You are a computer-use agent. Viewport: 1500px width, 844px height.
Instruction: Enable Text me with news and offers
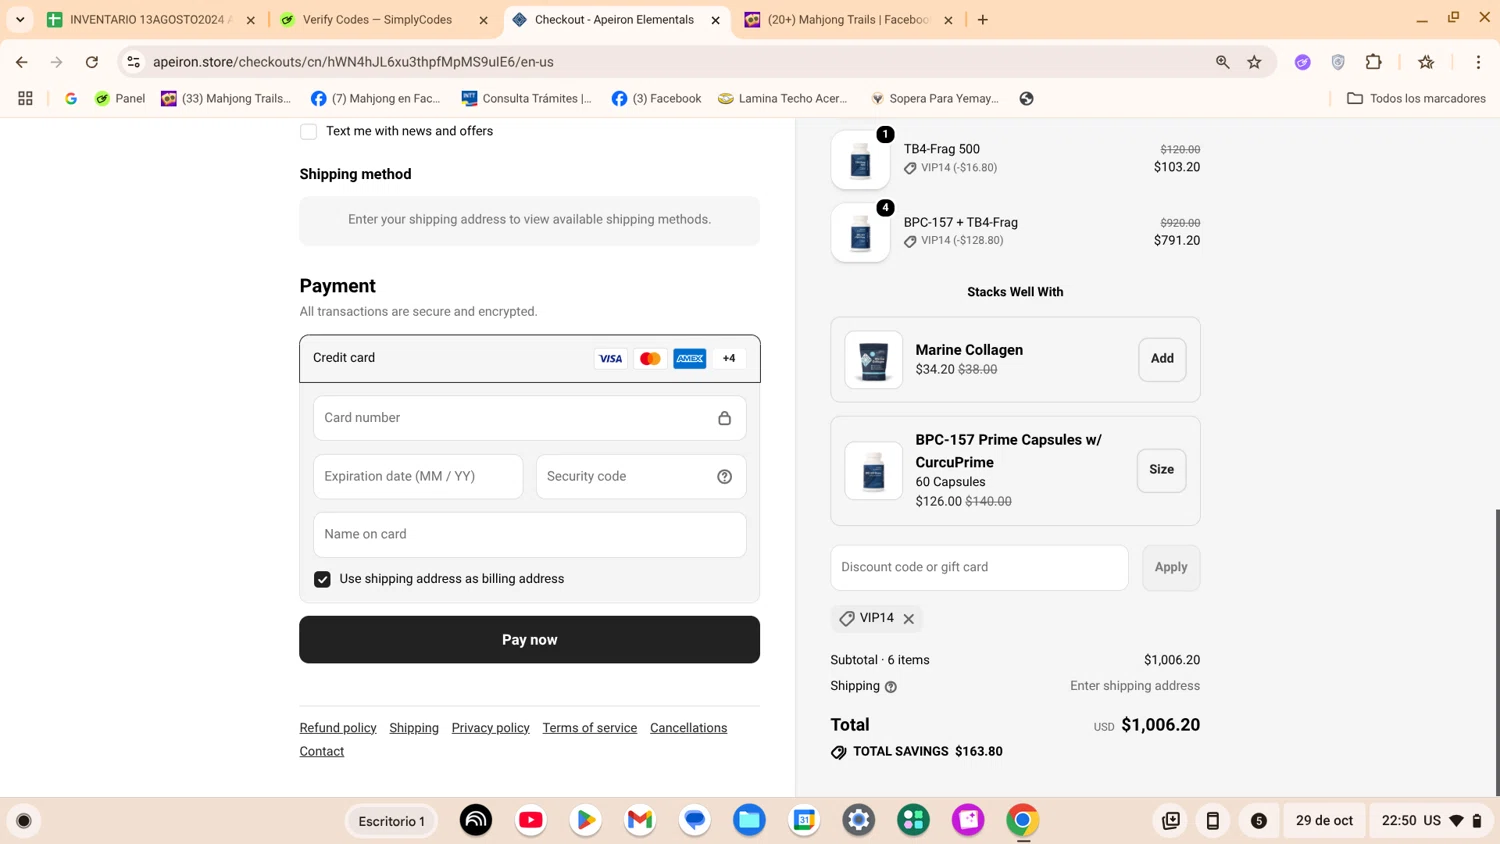308,131
